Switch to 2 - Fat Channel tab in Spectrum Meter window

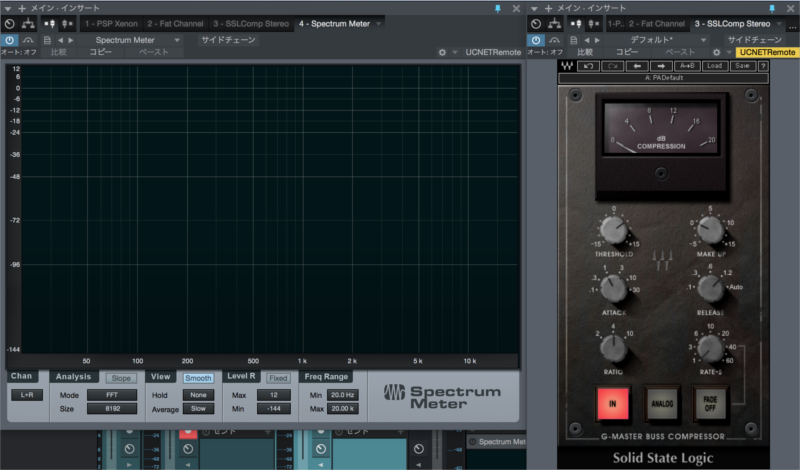click(x=176, y=23)
